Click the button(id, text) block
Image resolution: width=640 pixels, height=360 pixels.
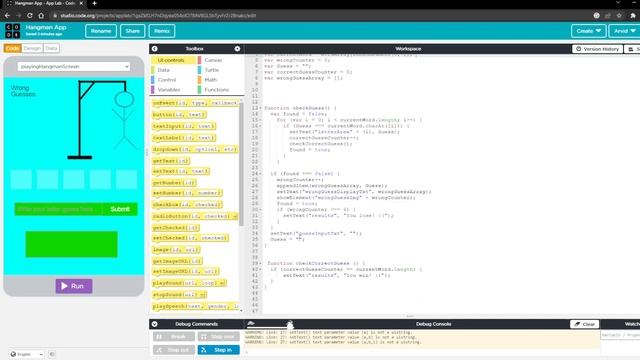[179, 115]
